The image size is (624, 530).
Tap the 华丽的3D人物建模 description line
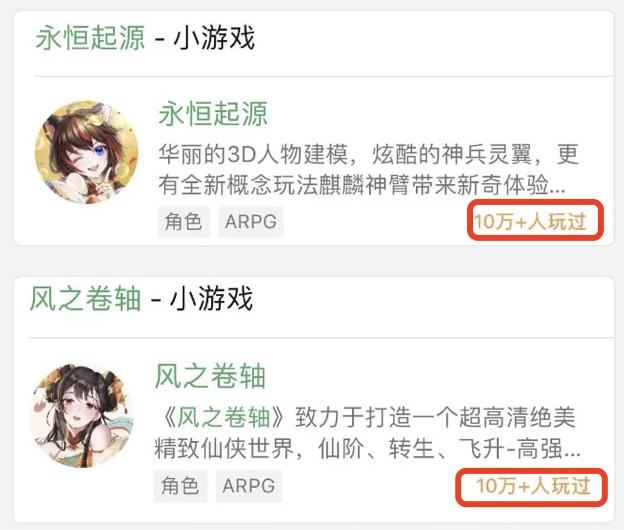click(x=368, y=154)
